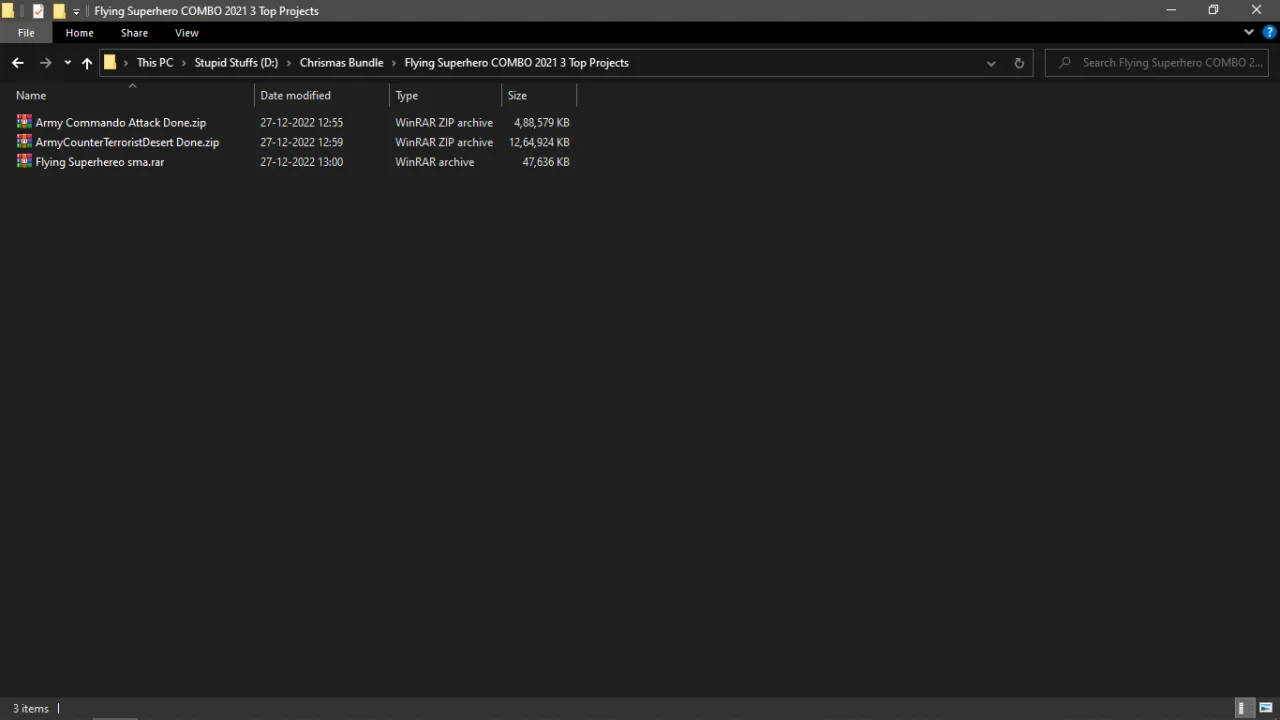The height and width of the screenshot is (720, 1280).
Task: Click the Back navigation arrow
Action: pyautogui.click(x=17, y=62)
